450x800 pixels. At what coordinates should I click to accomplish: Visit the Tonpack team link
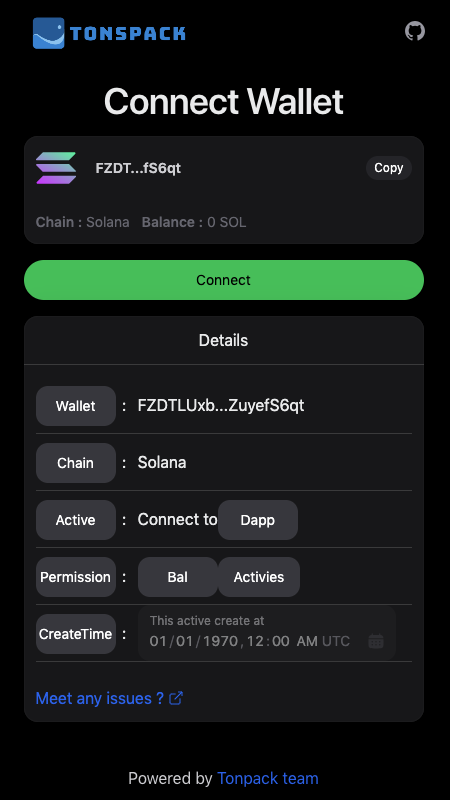(x=268, y=779)
